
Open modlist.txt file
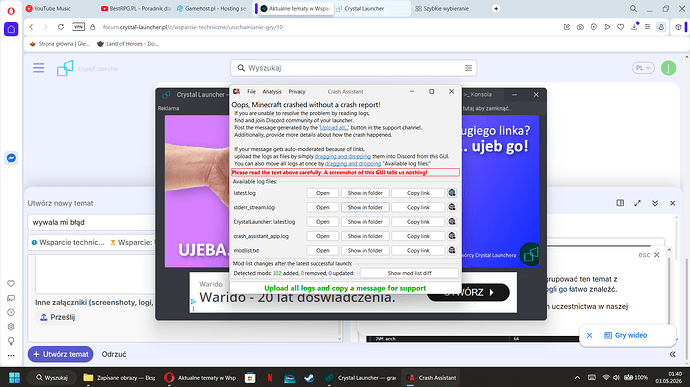[323, 251]
